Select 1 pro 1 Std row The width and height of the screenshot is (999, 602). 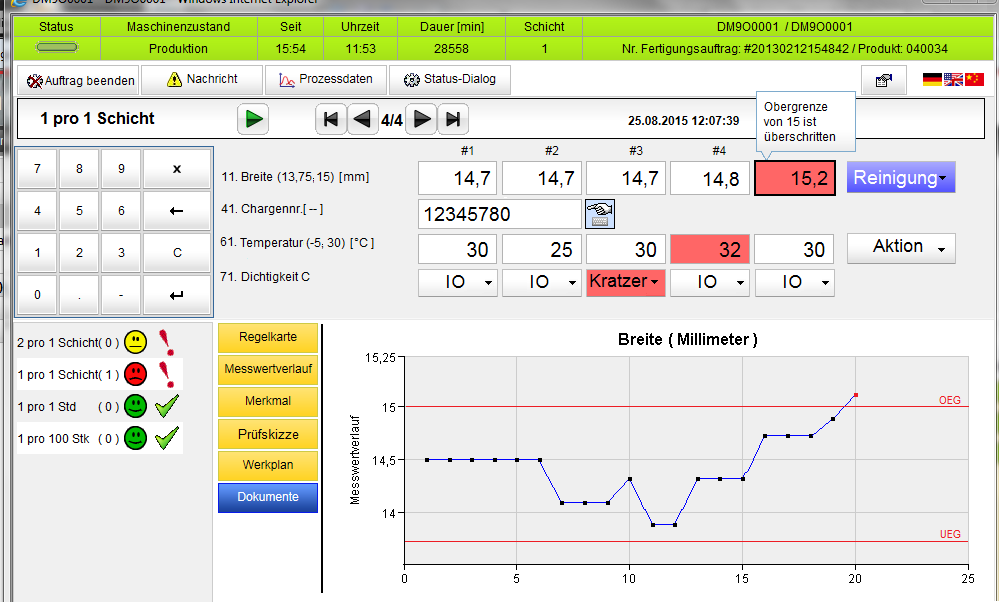click(x=99, y=406)
